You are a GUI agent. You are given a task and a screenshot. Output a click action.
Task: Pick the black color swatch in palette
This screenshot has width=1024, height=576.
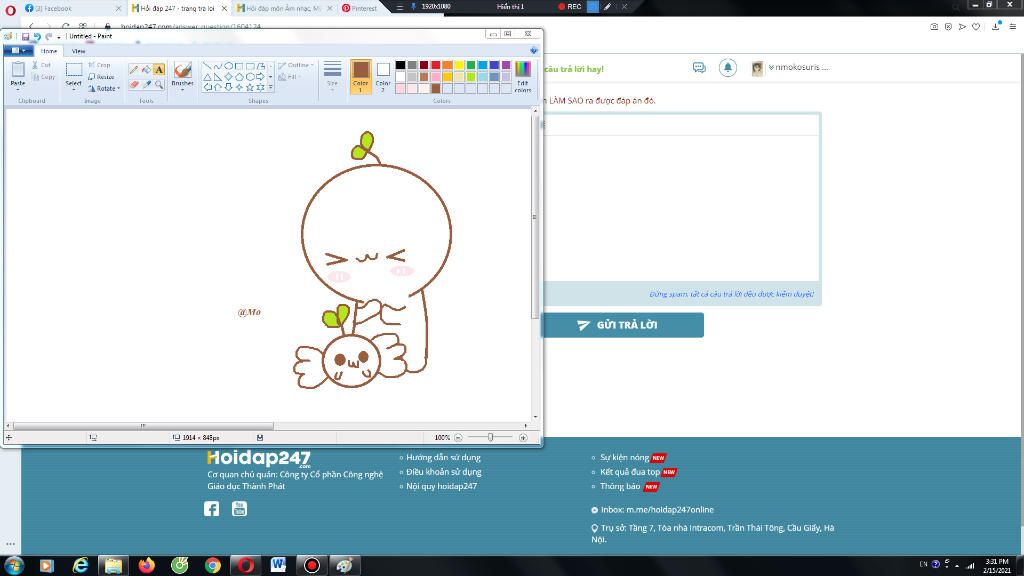click(400, 65)
